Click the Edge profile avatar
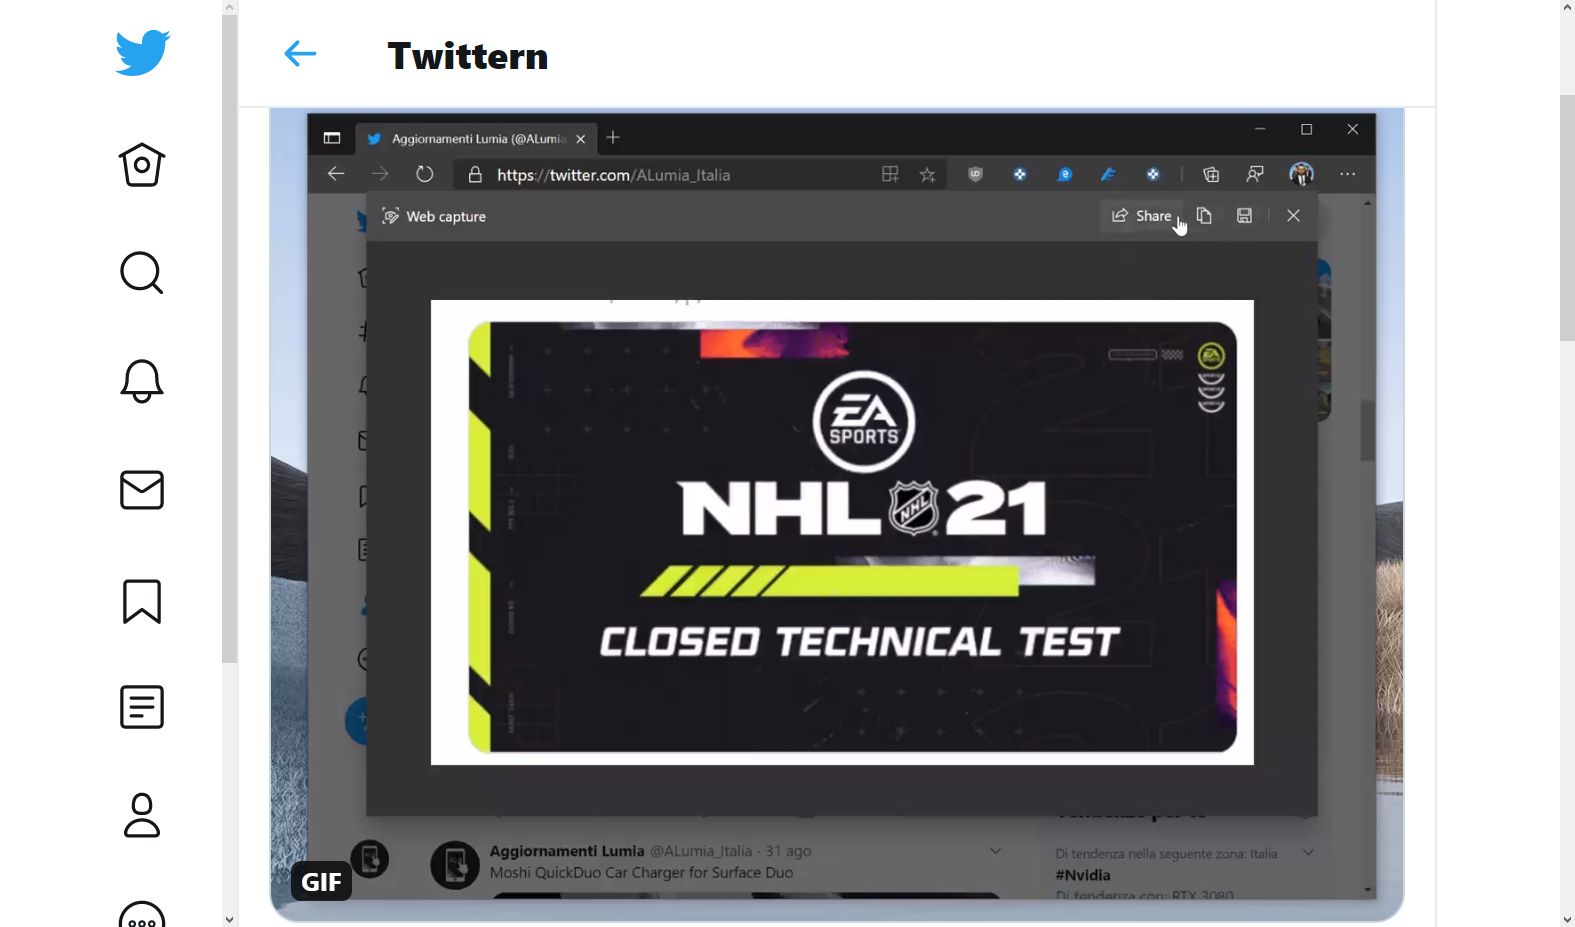 (x=1301, y=174)
